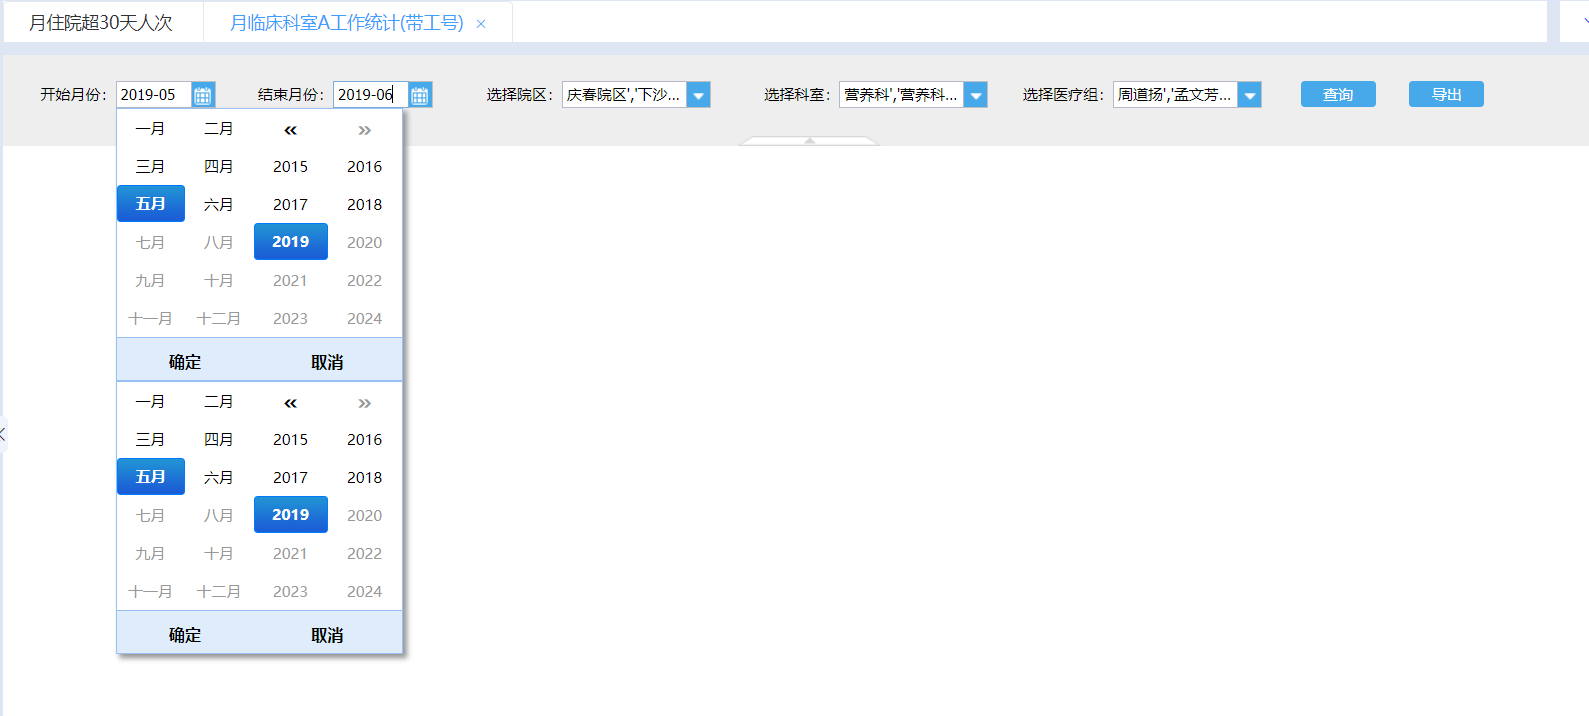Screen dimensions: 1589x716
Task: Pick year 2017 in the lower picker
Action: click(290, 478)
